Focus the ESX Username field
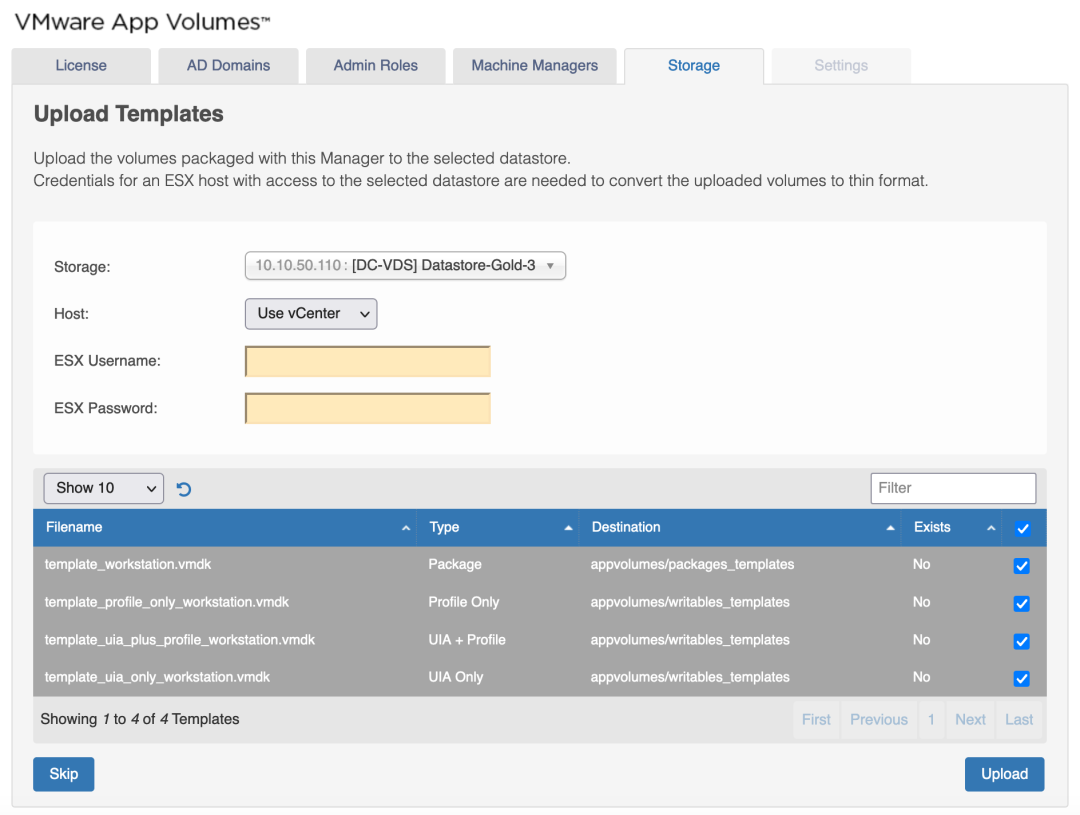Screen dimensions: 1080x815 368,362
